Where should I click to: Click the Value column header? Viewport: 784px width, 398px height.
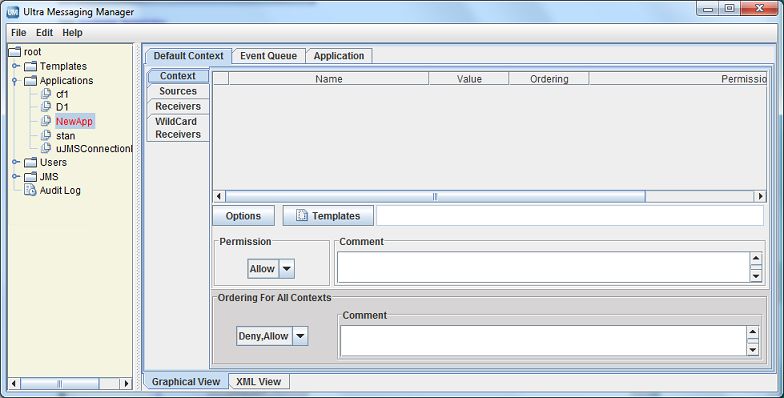tap(469, 79)
